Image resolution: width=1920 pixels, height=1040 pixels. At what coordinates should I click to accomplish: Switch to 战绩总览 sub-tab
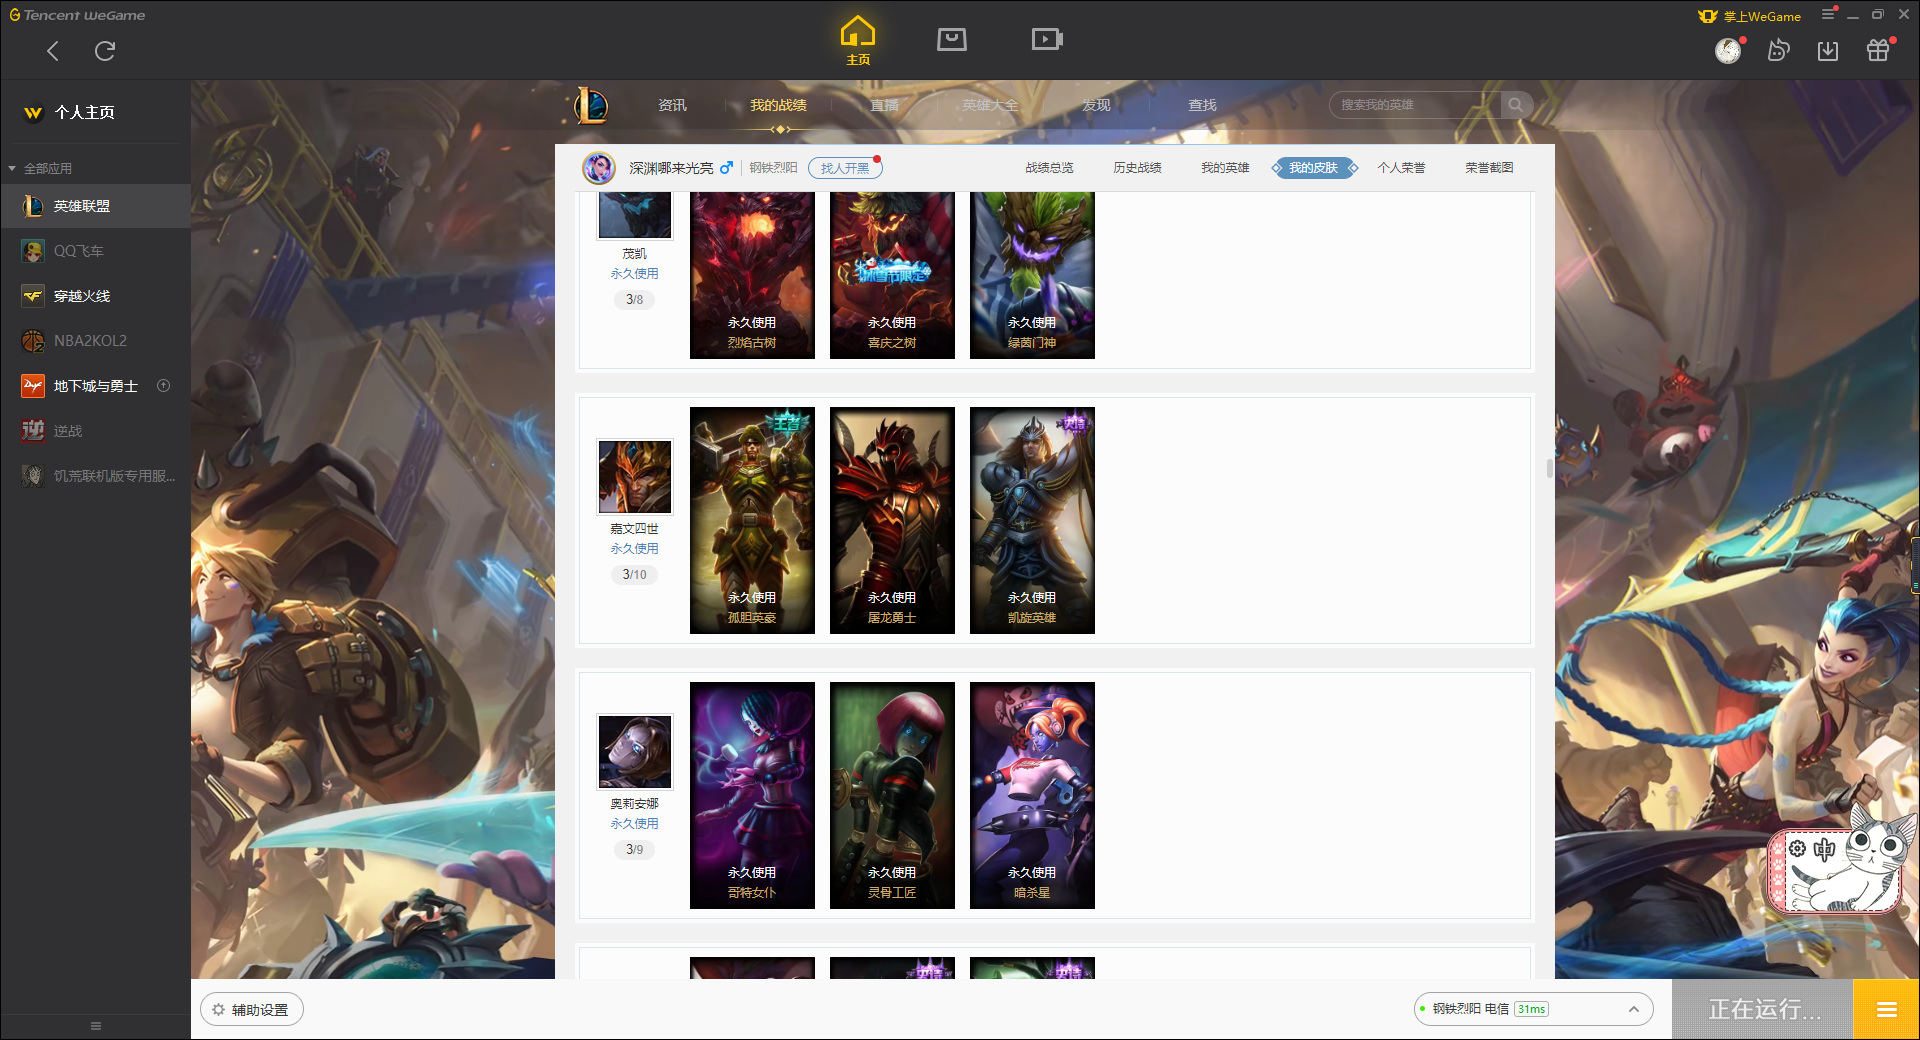[1049, 168]
